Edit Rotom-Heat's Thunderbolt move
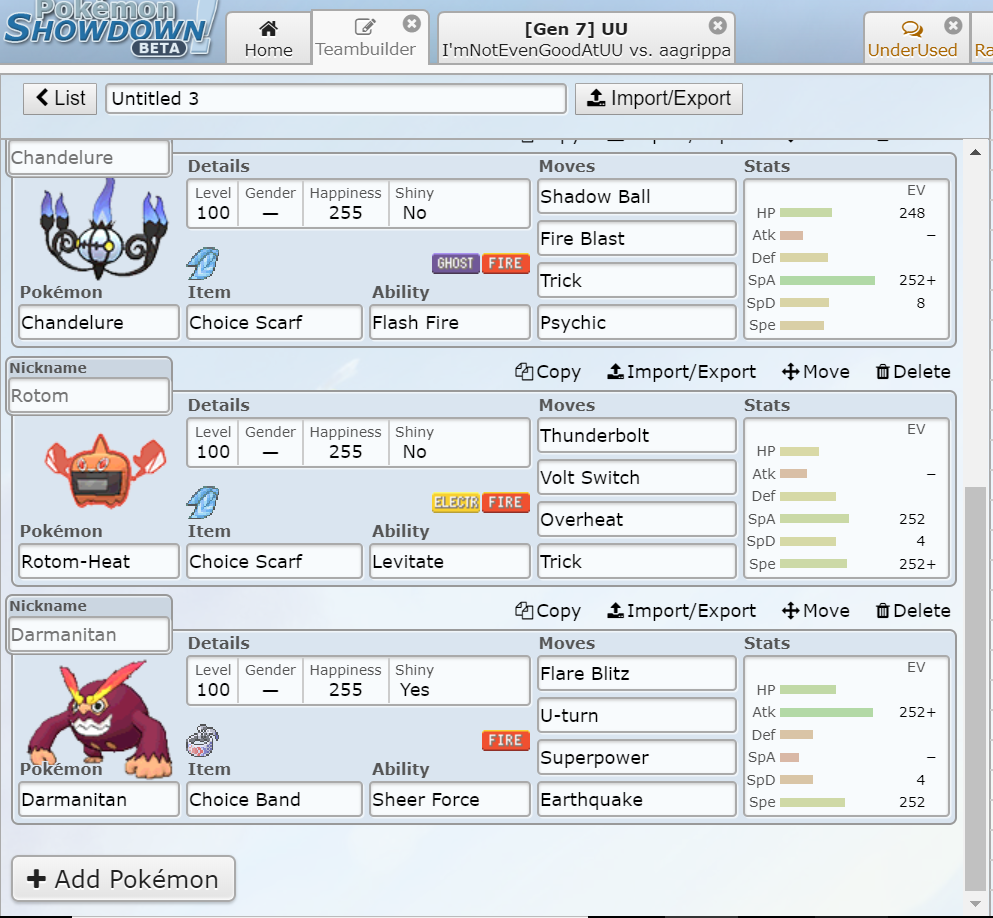Viewport: 993px width, 918px height. (x=636, y=436)
